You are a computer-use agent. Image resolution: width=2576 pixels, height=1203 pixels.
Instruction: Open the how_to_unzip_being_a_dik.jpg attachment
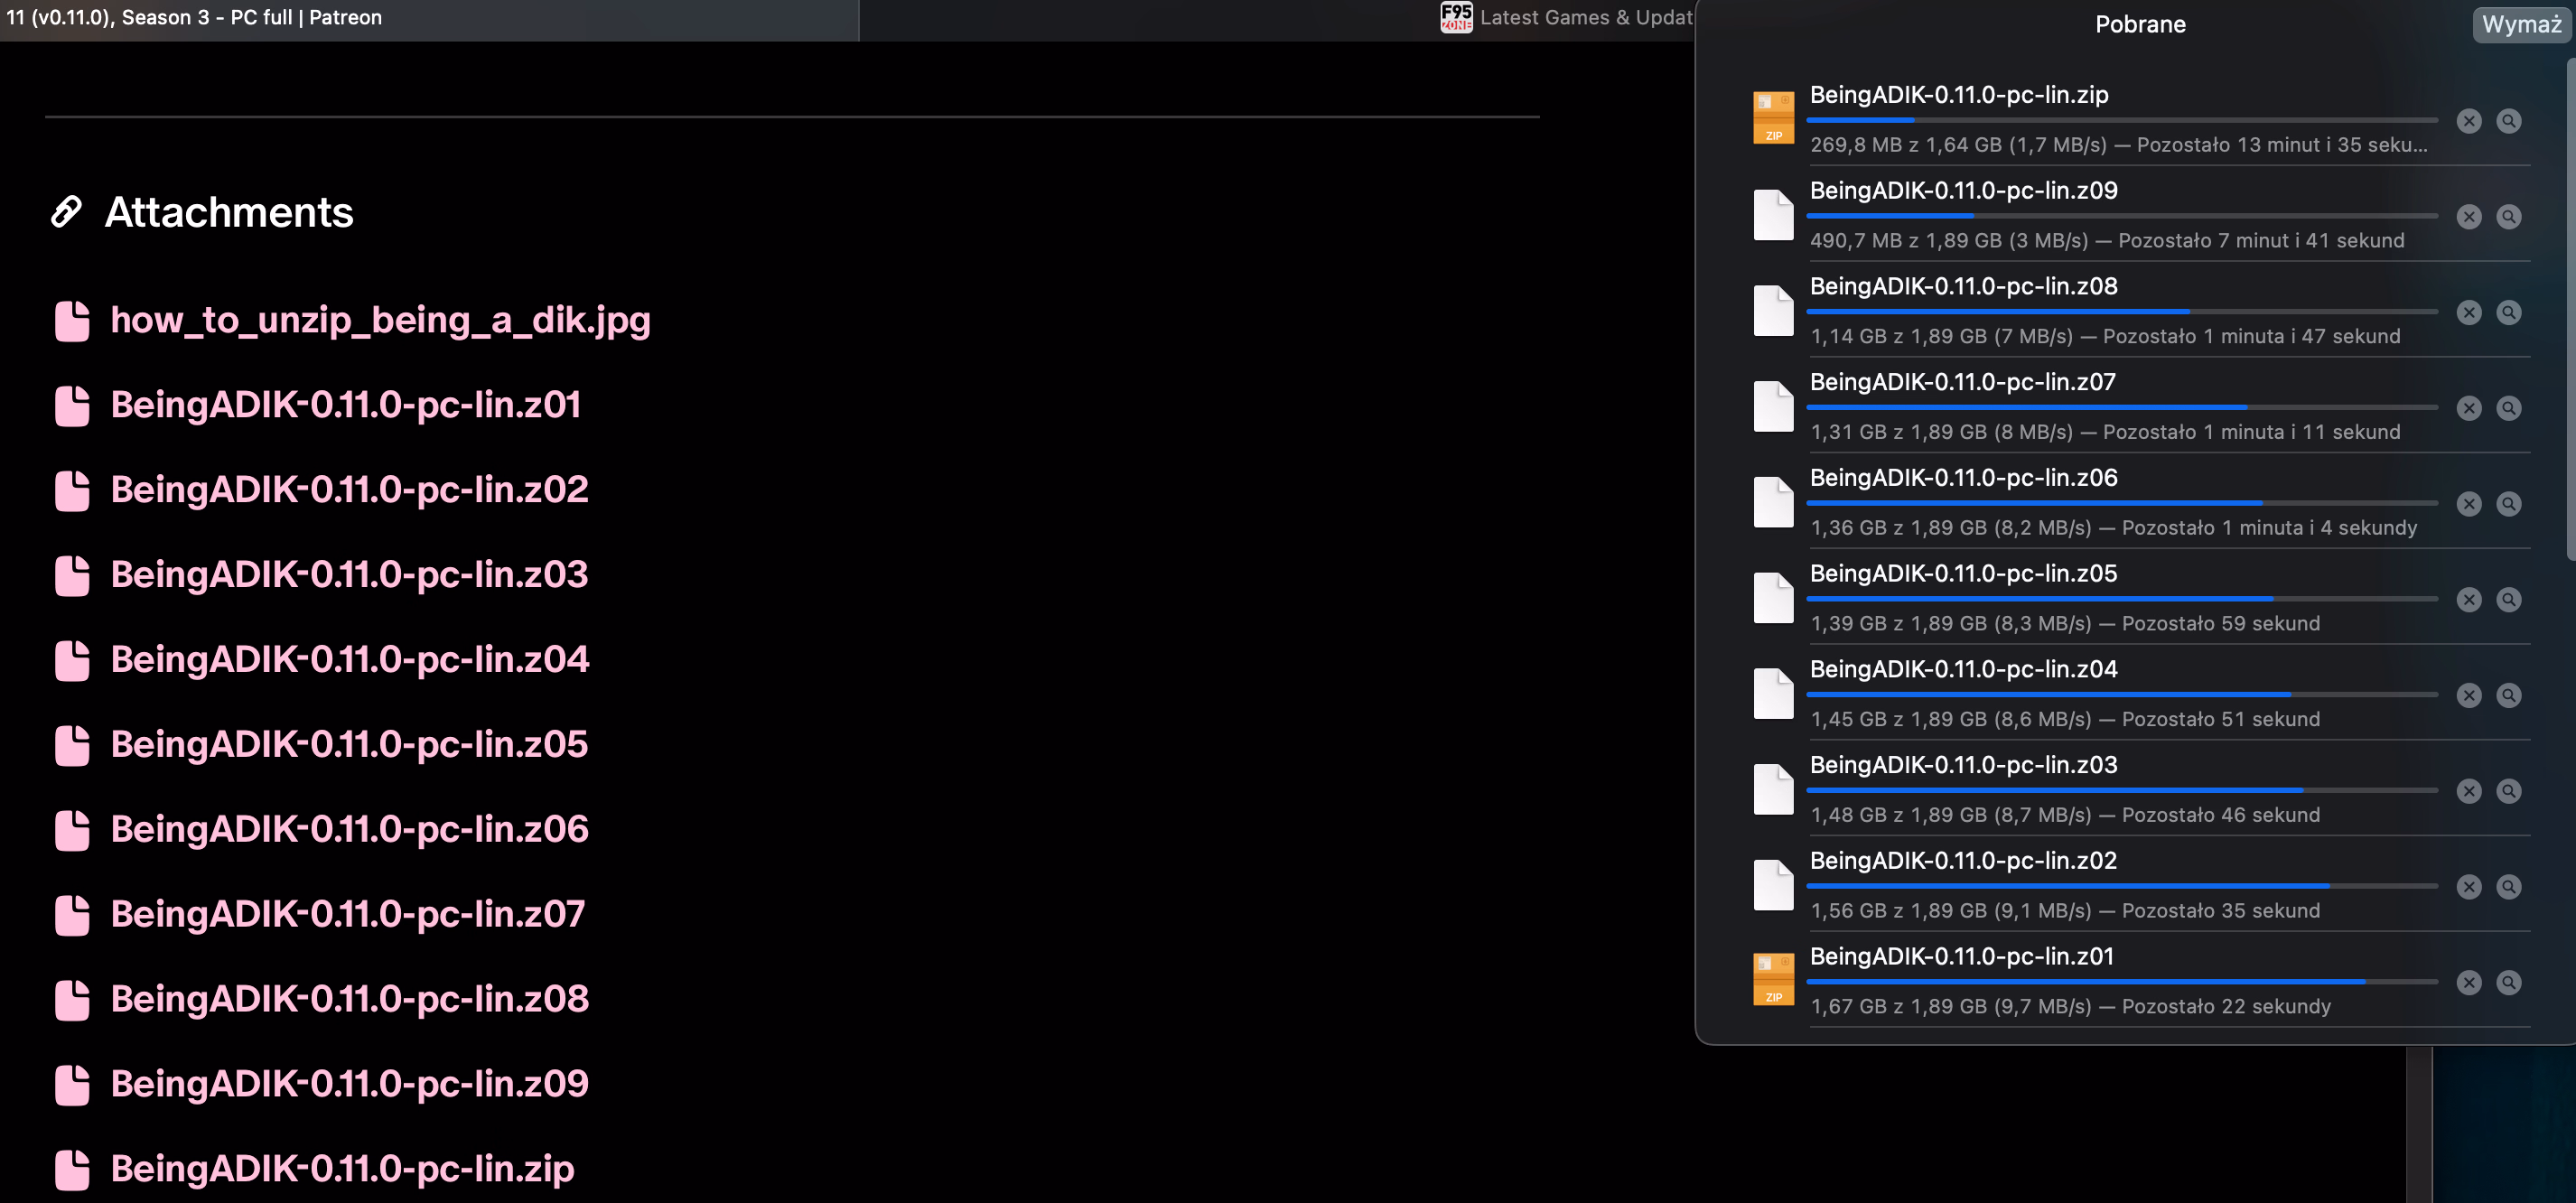pos(380,320)
